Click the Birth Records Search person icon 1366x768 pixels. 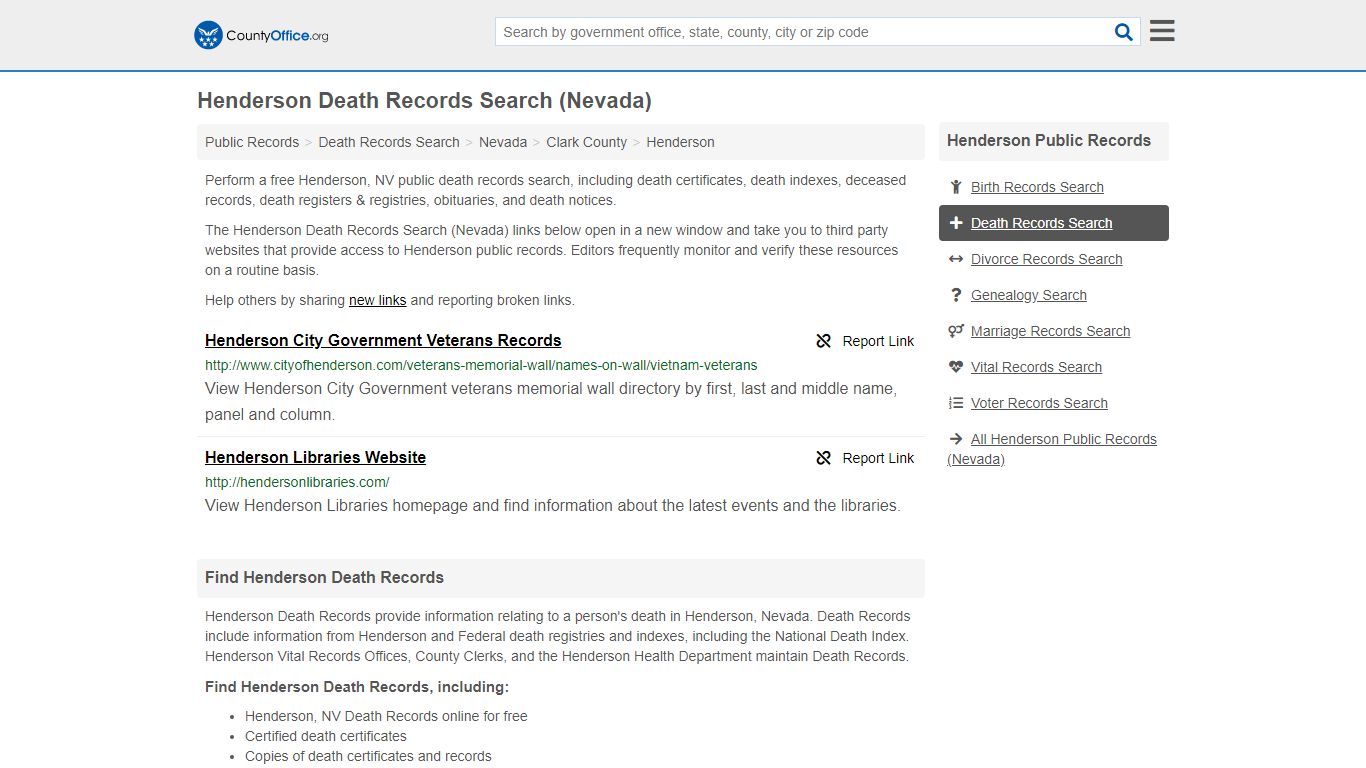click(x=956, y=187)
